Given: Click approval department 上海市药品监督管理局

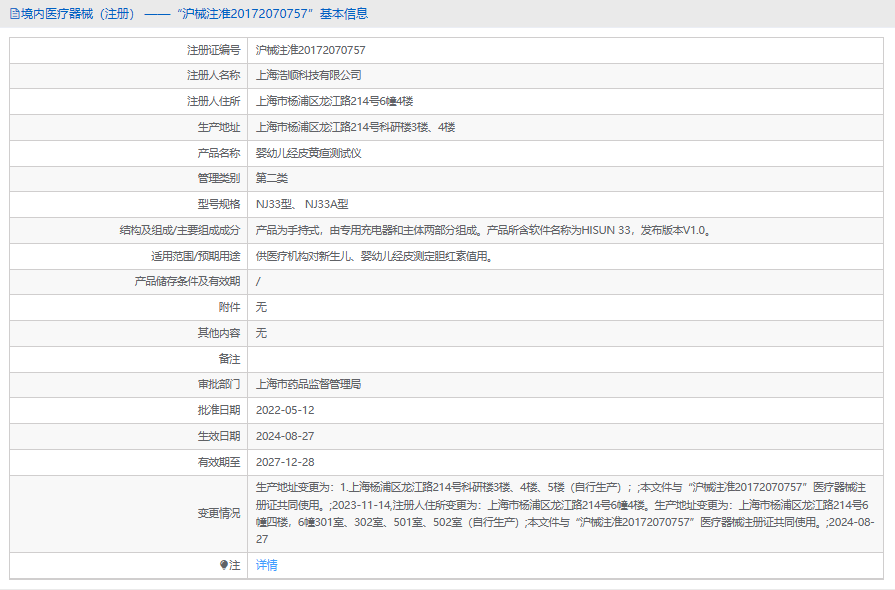Looking at the screenshot, I should tap(308, 384).
